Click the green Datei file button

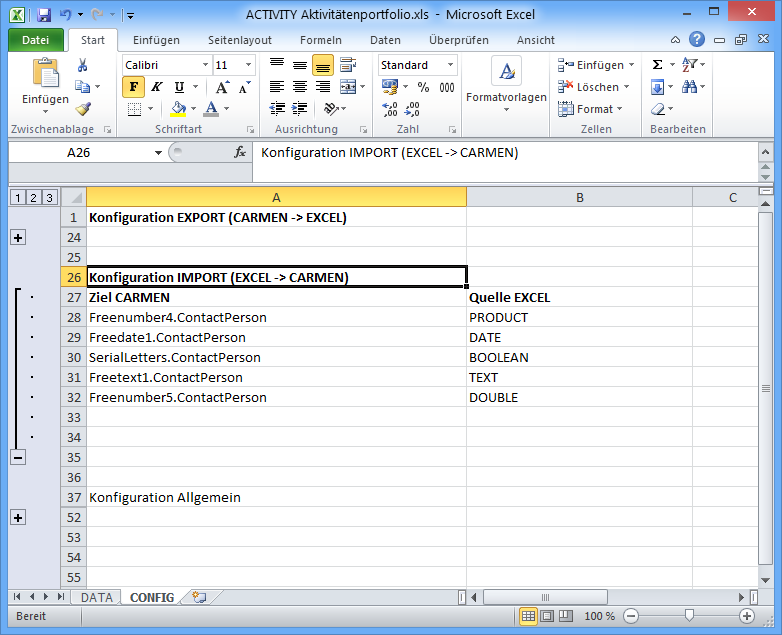35,40
